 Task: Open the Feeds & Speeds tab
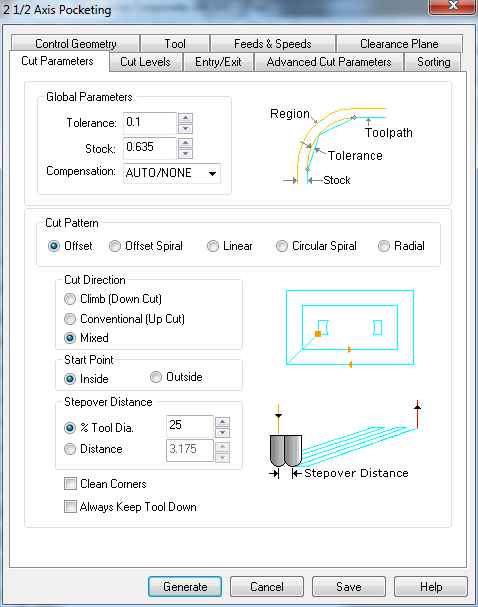click(x=272, y=44)
